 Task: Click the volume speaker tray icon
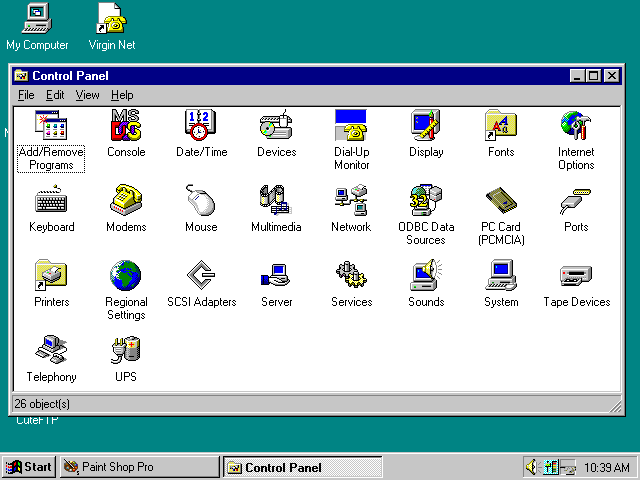pos(531,467)
